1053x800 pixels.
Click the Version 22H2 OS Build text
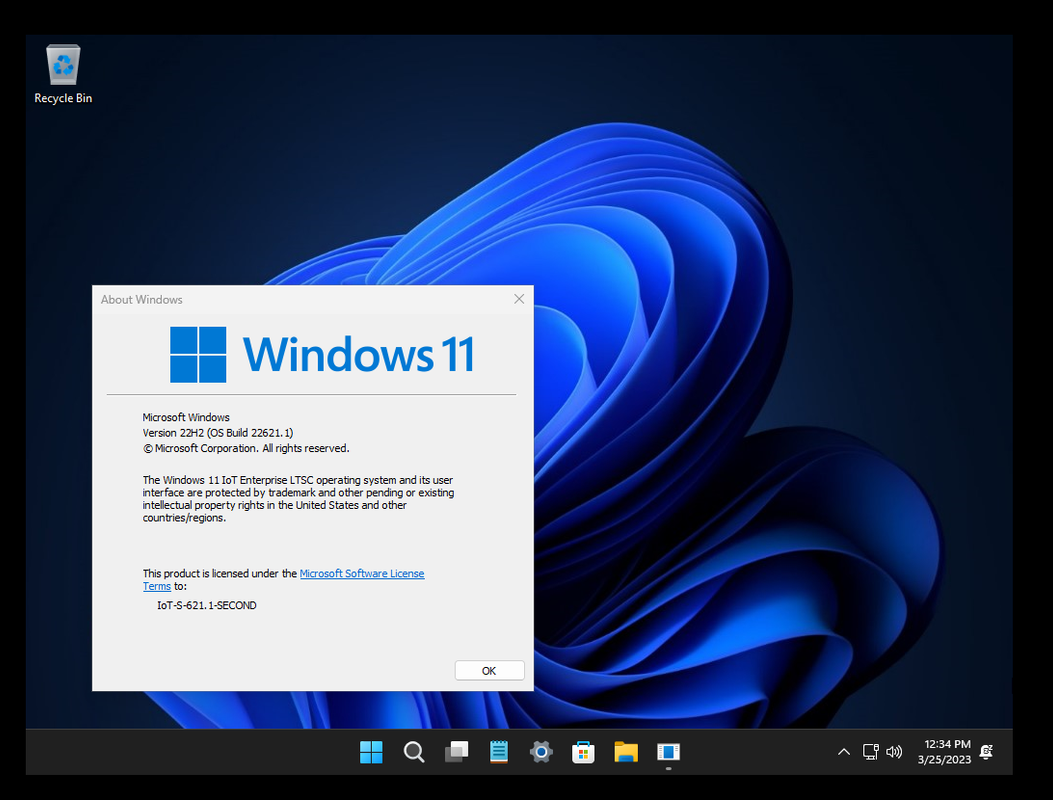(x=218, y=433)
